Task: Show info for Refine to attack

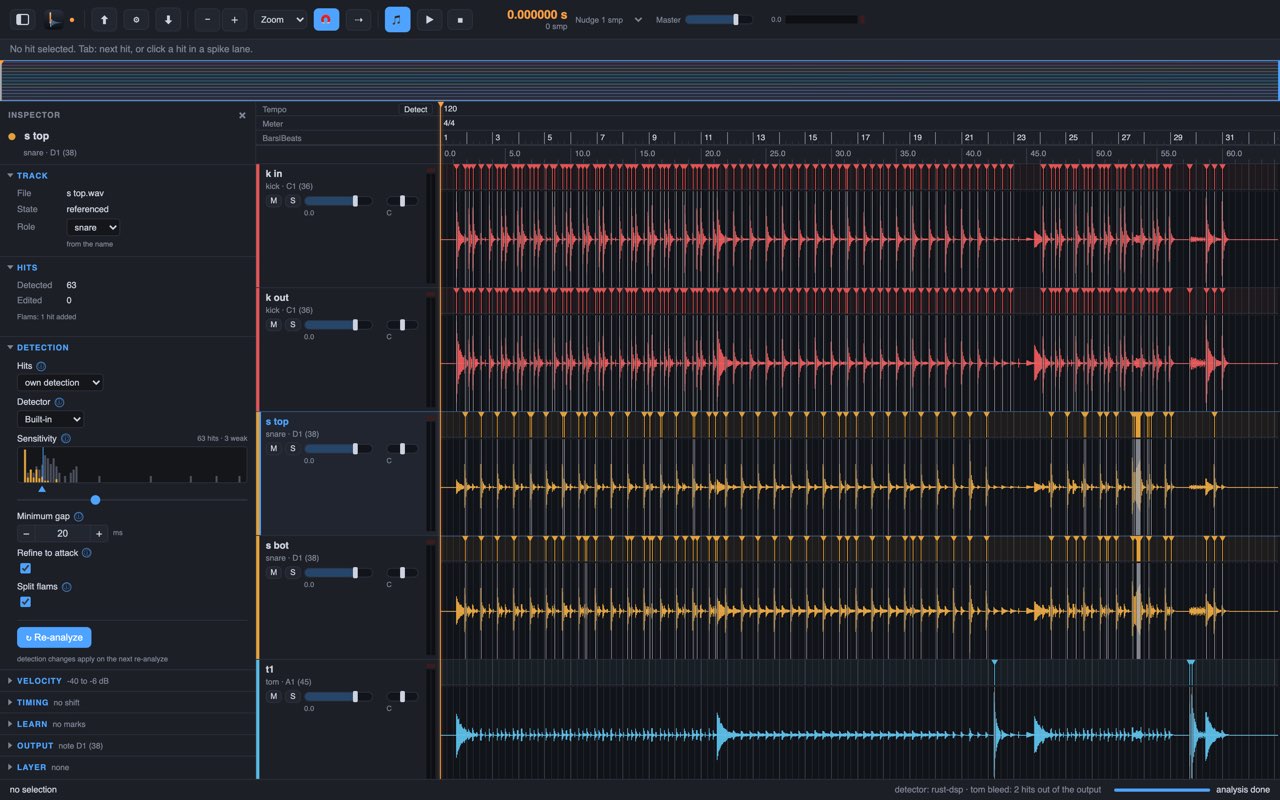Action: 87,553
